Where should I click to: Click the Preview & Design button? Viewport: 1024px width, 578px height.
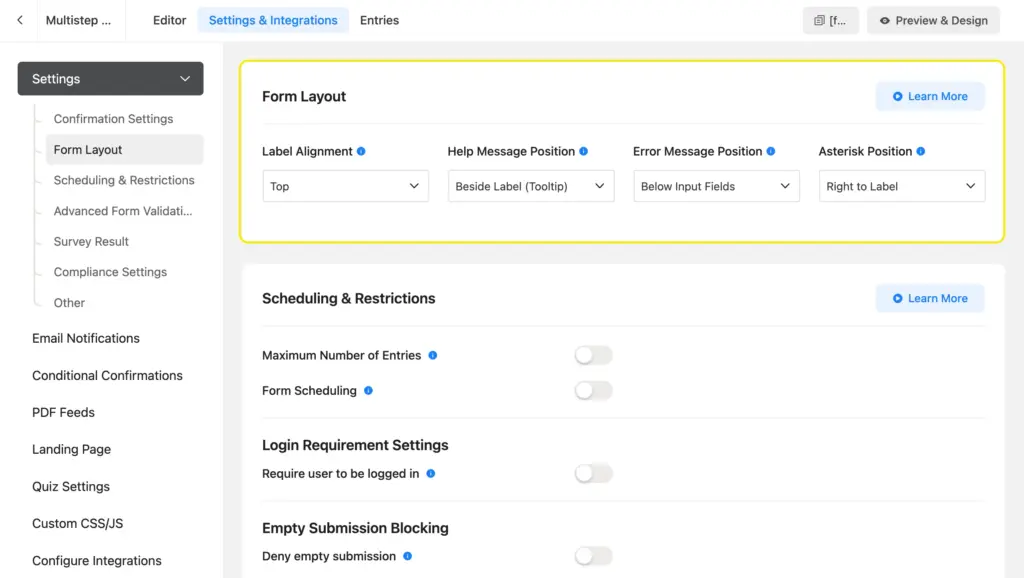tap(933, 21)
